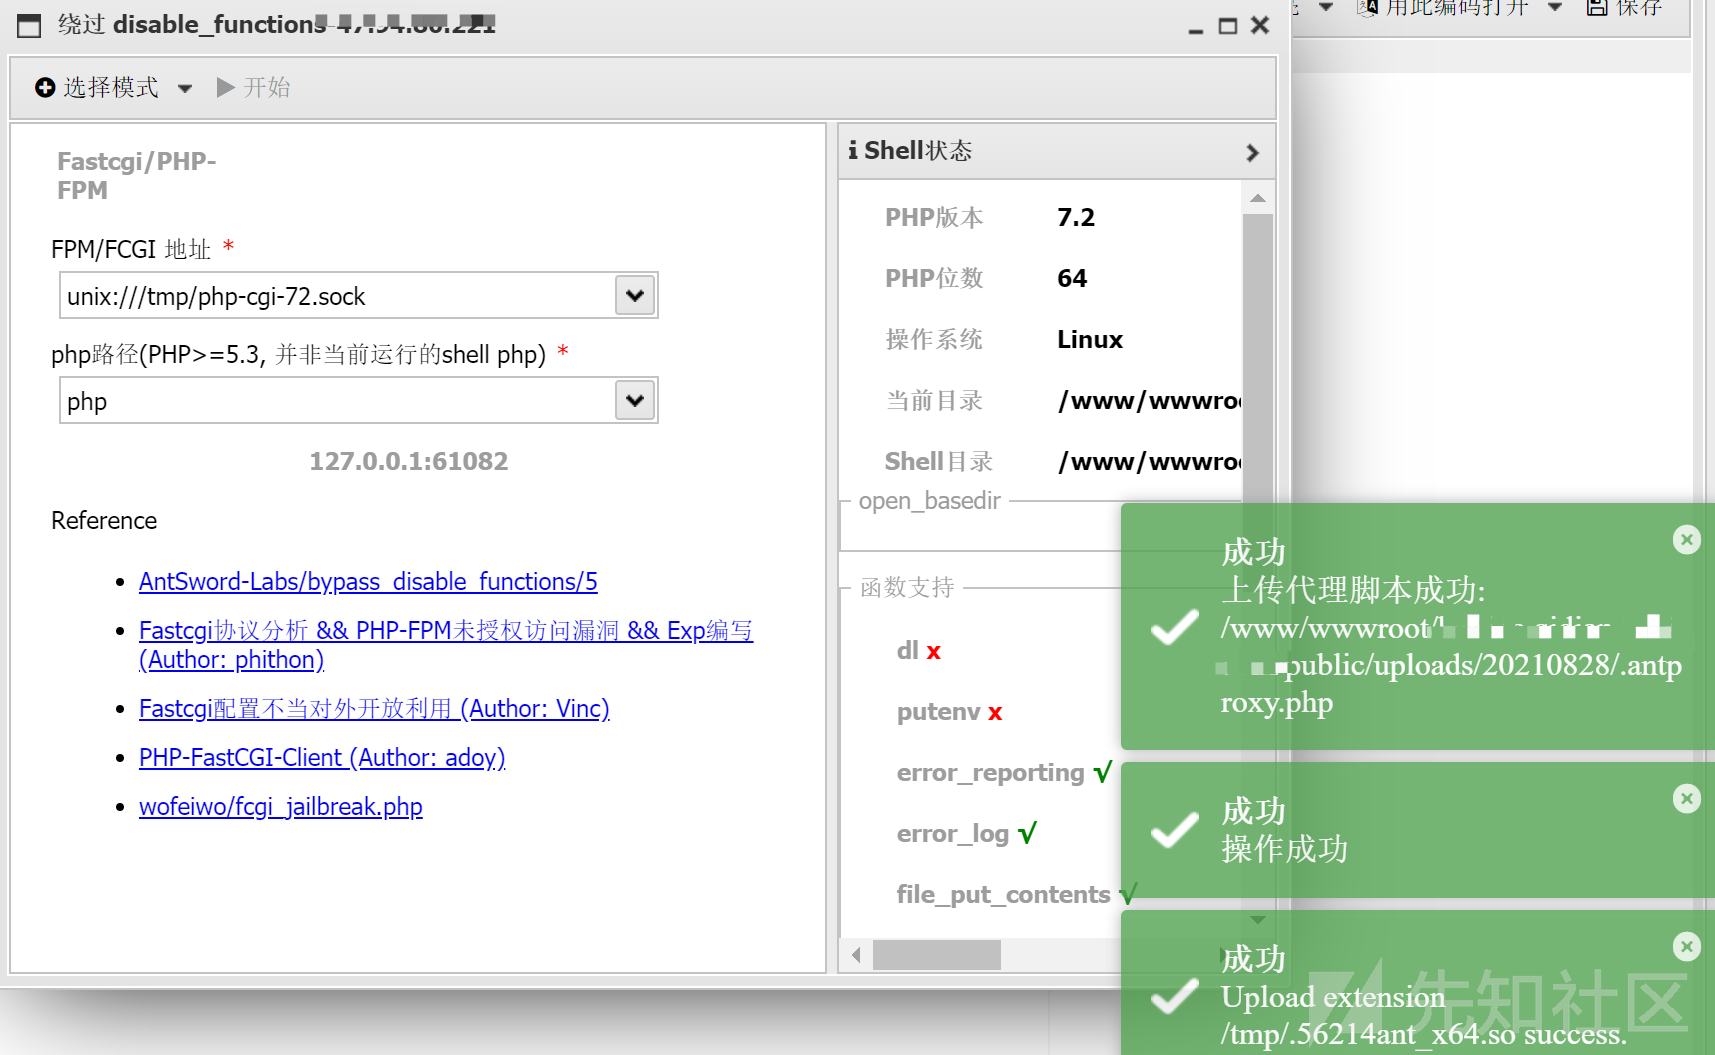This screenshot has height=1055, width=1715.
Task: Open PHP-FastCGI-Client by adoy link
Action: [x=322, y=758]
